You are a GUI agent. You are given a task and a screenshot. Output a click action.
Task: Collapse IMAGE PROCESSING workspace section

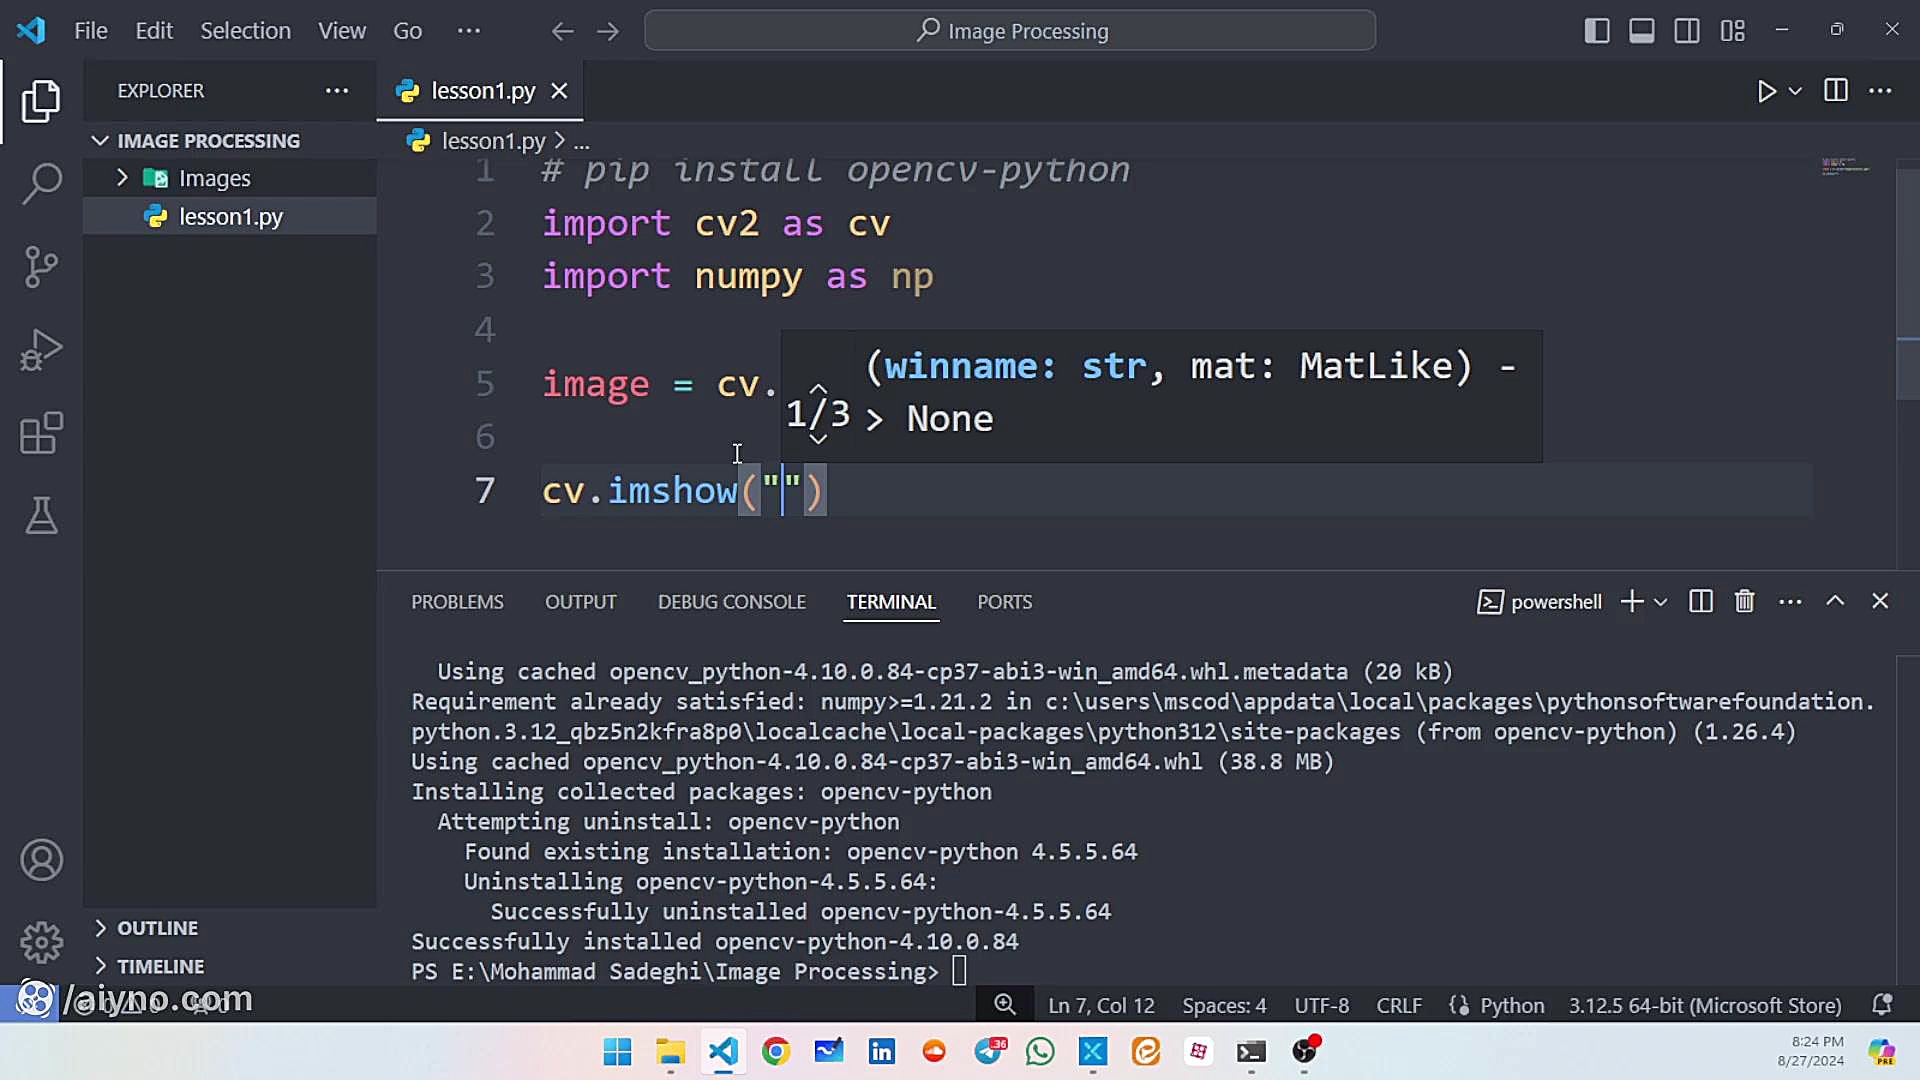click(x=100, y=141)
